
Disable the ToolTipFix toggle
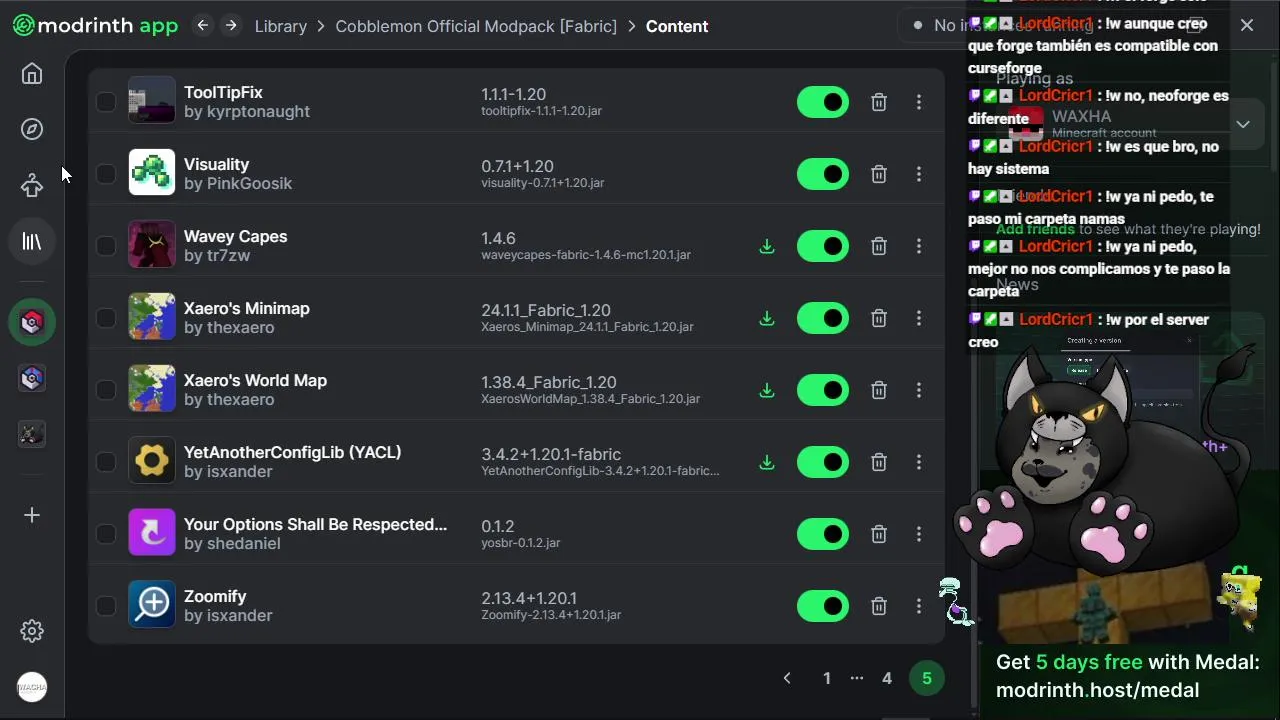(823, 102)
